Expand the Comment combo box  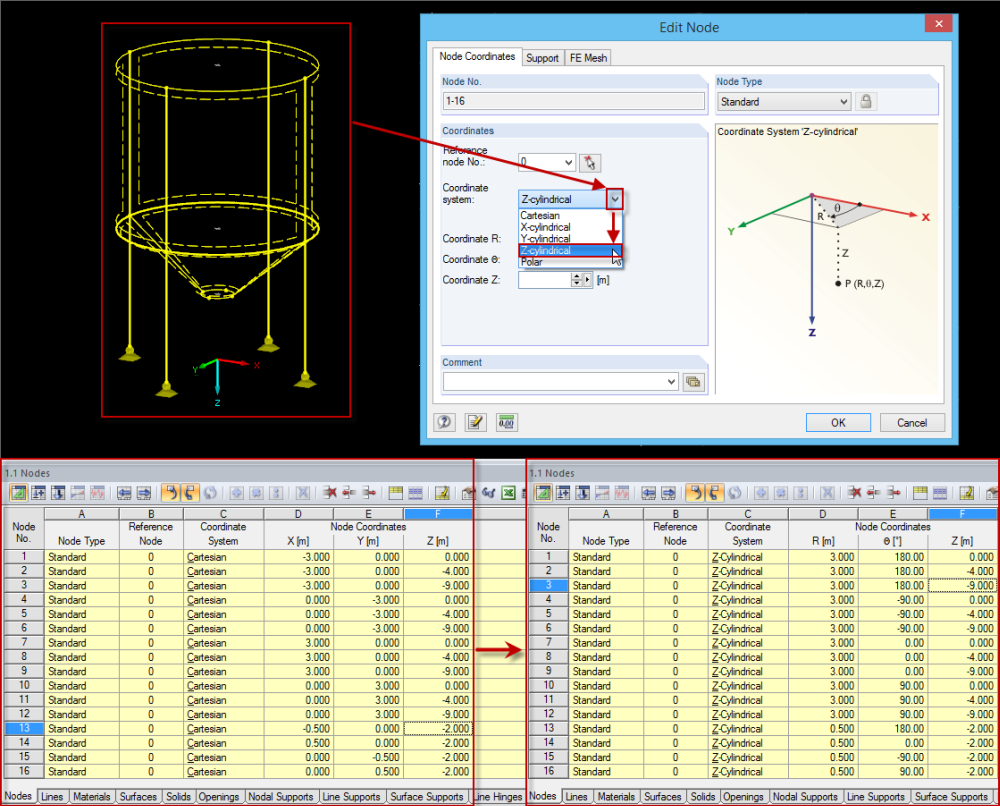pyautogui.click(x=670, y=381)
